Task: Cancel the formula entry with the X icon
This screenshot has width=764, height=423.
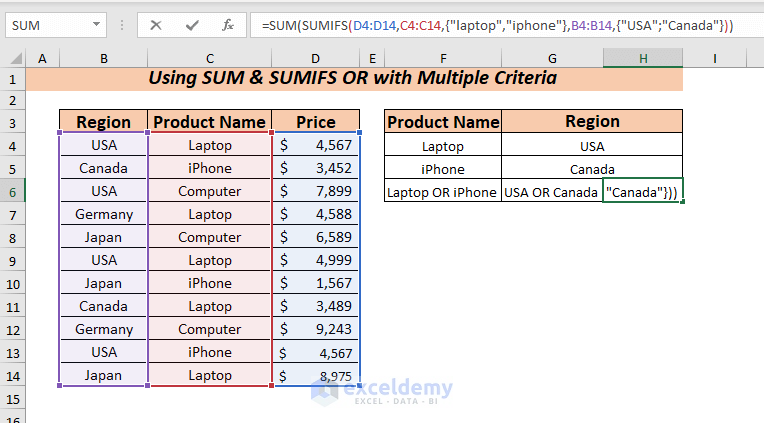Action: pos(156,25)
